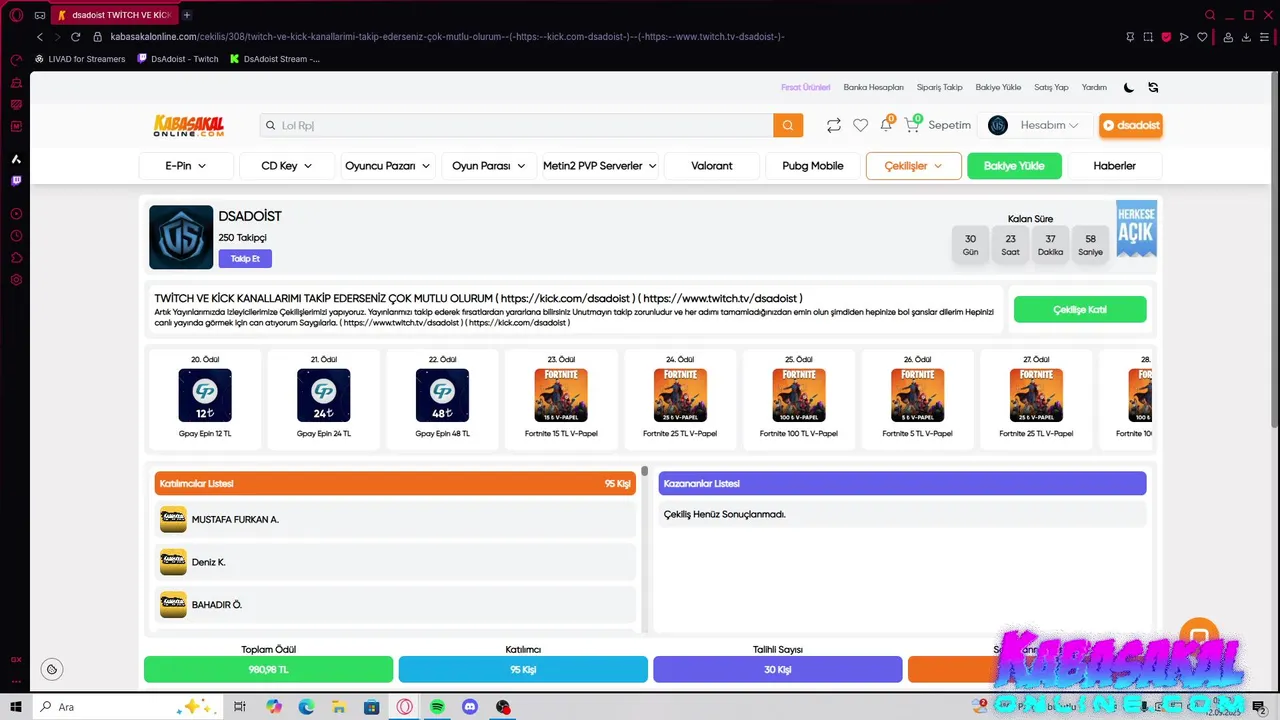Reload the page with browser refresh icon
1280x720 pixels.
pos(75,37)
